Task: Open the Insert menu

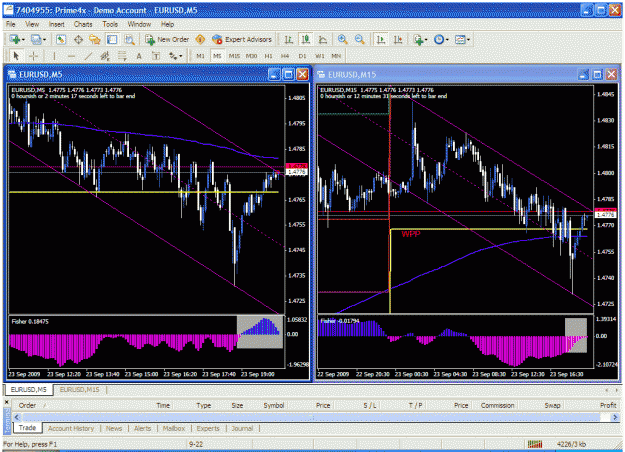Action: point(57,24)
